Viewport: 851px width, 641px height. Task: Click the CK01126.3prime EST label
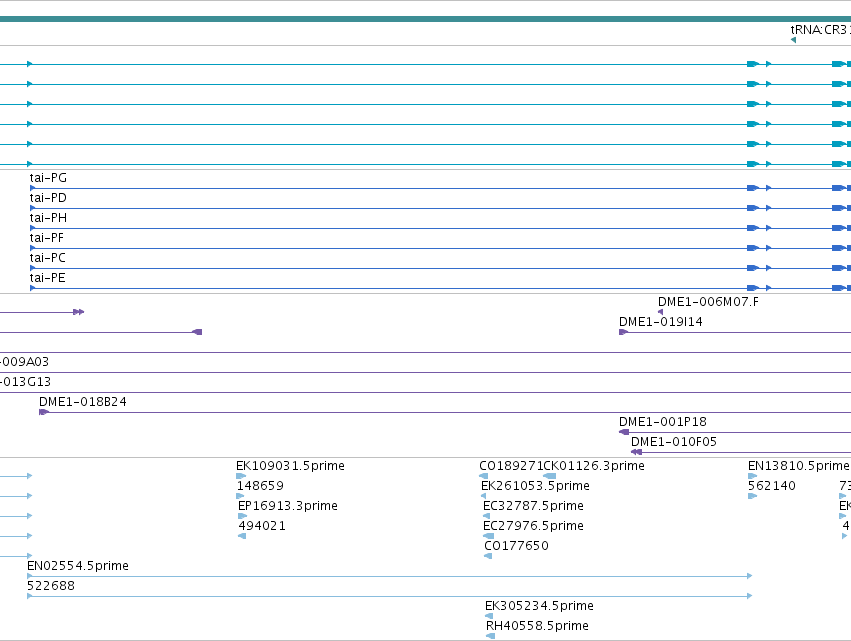coord(594,466)
